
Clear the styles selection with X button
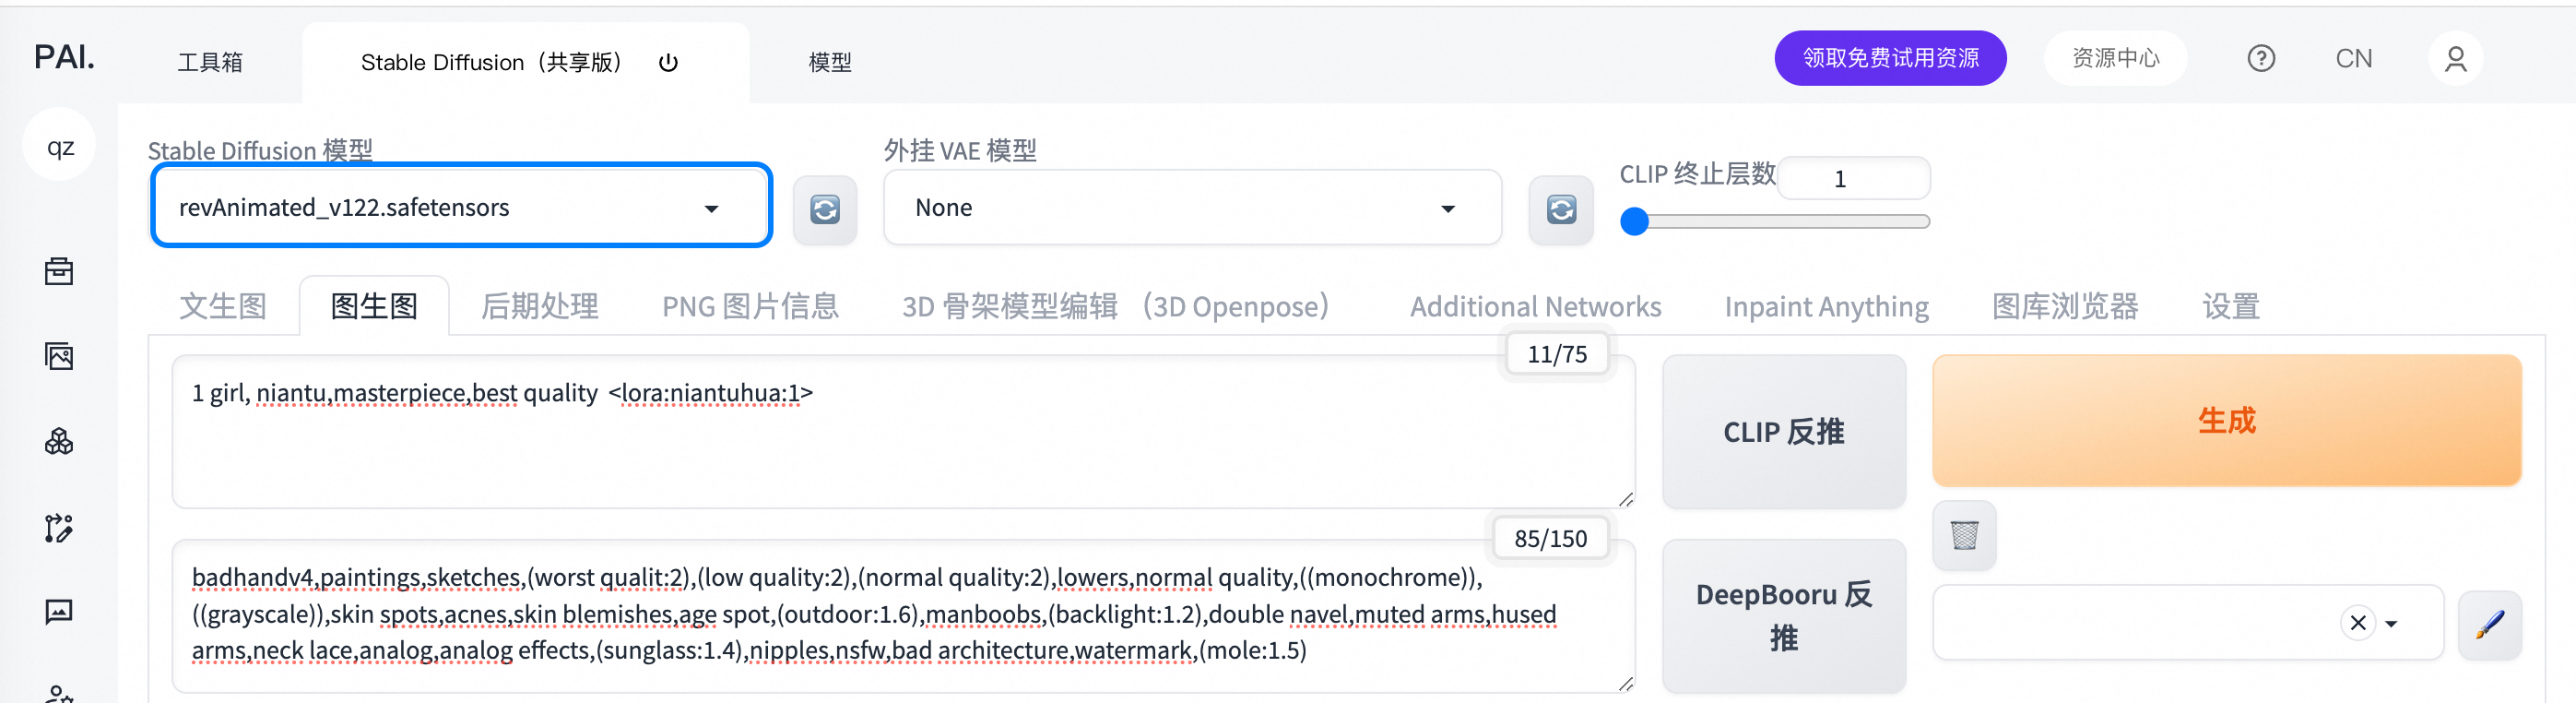coord(2357,623)
